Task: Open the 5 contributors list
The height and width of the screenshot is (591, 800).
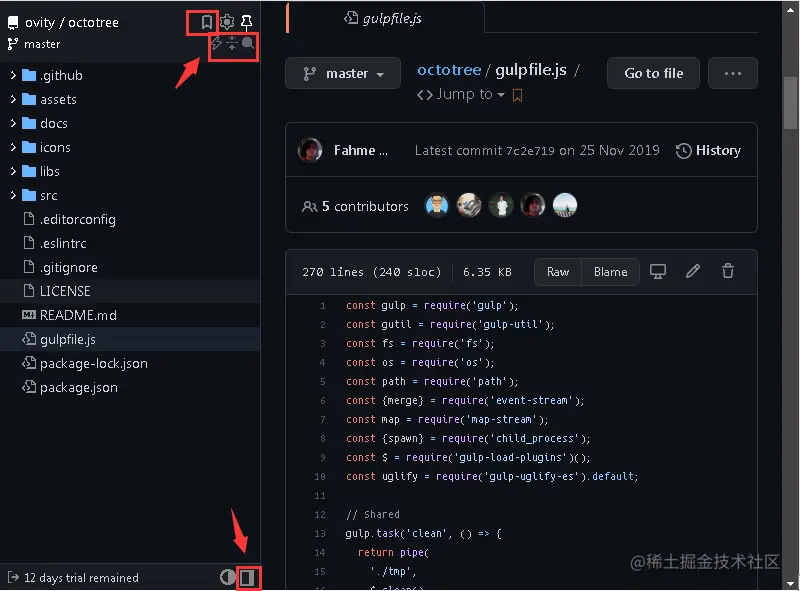Action: [x=355, y=206]
